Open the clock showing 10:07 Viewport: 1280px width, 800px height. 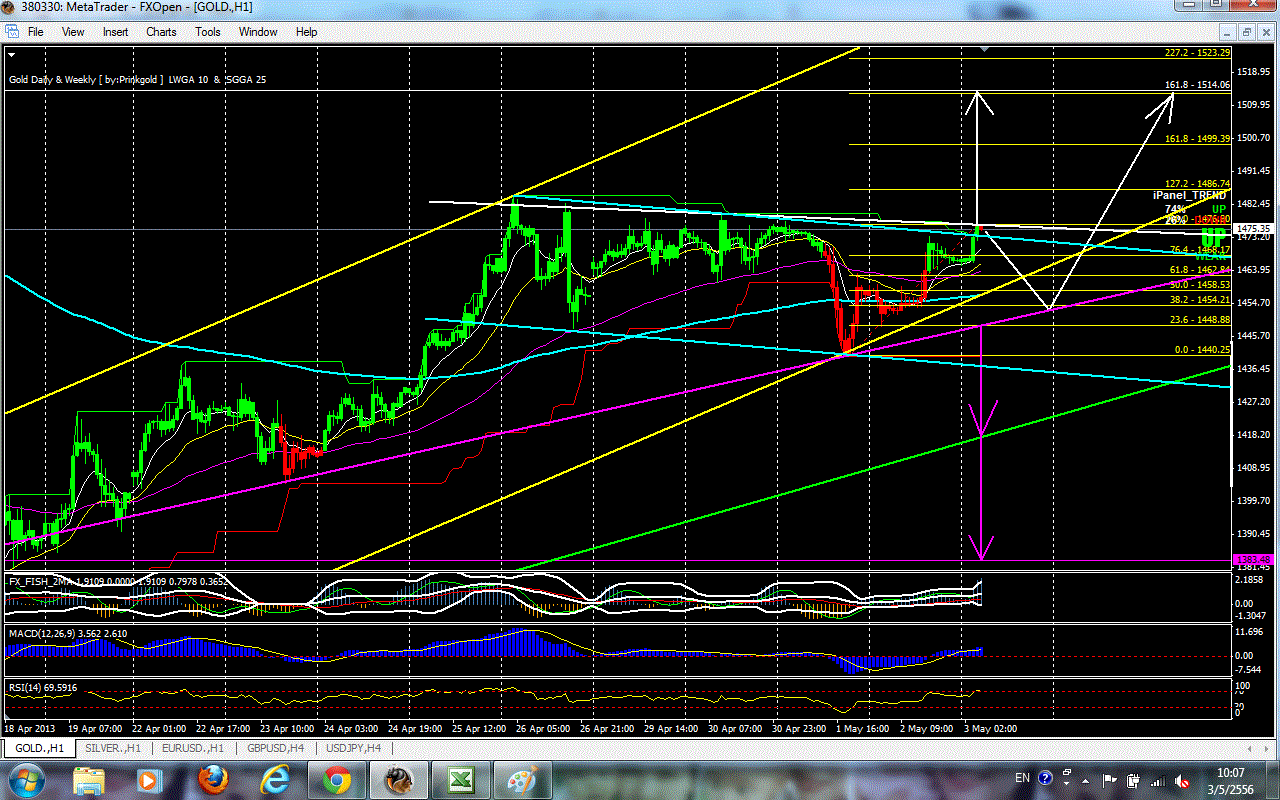[1231, 780]
